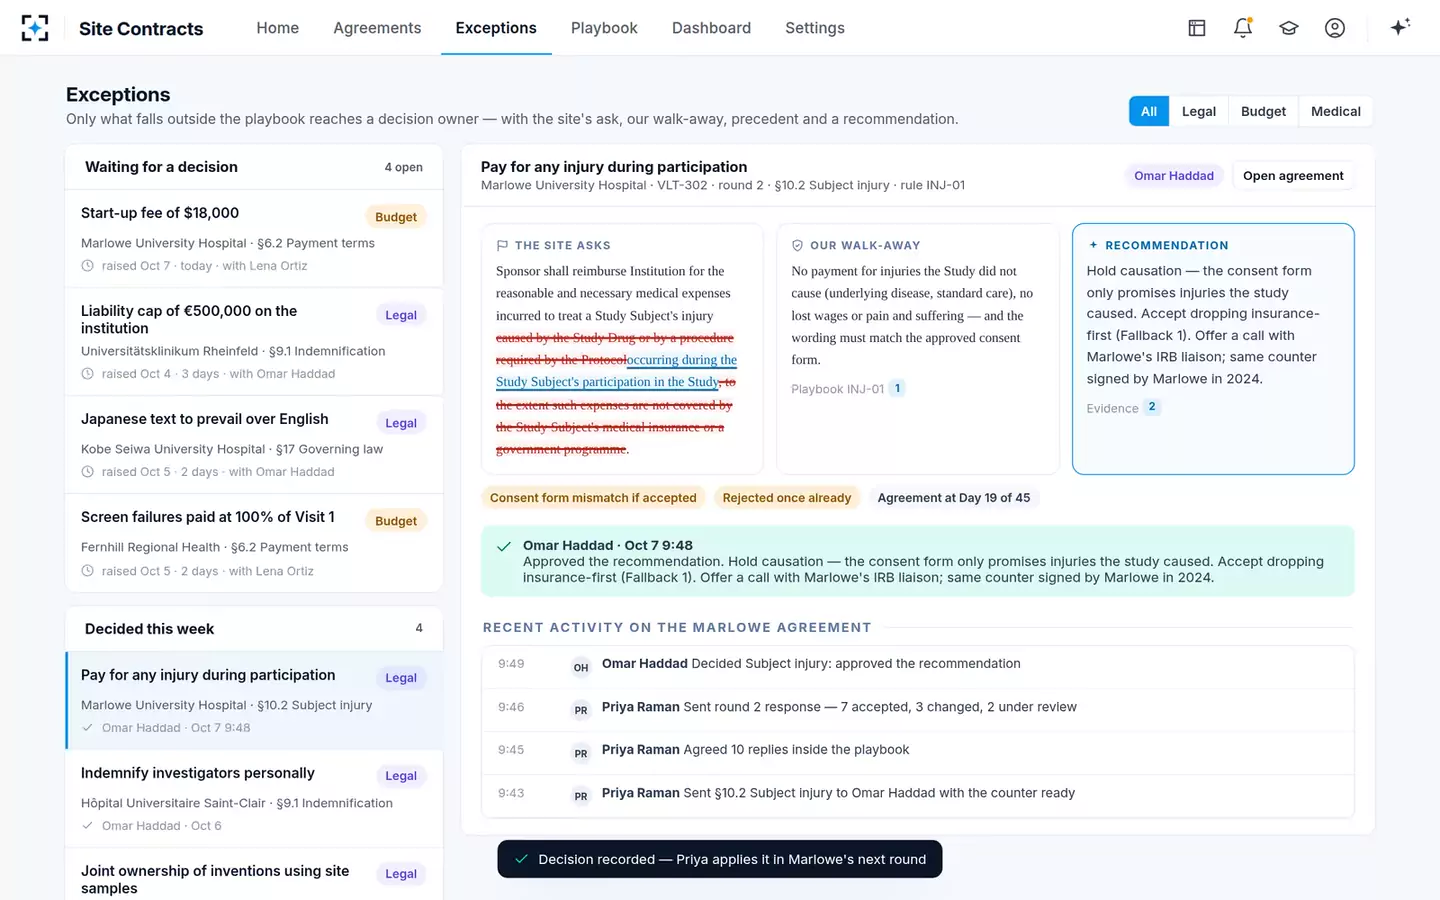
Task: Click the Sent round 2 response activity
Action: click(x=917, y=710)
